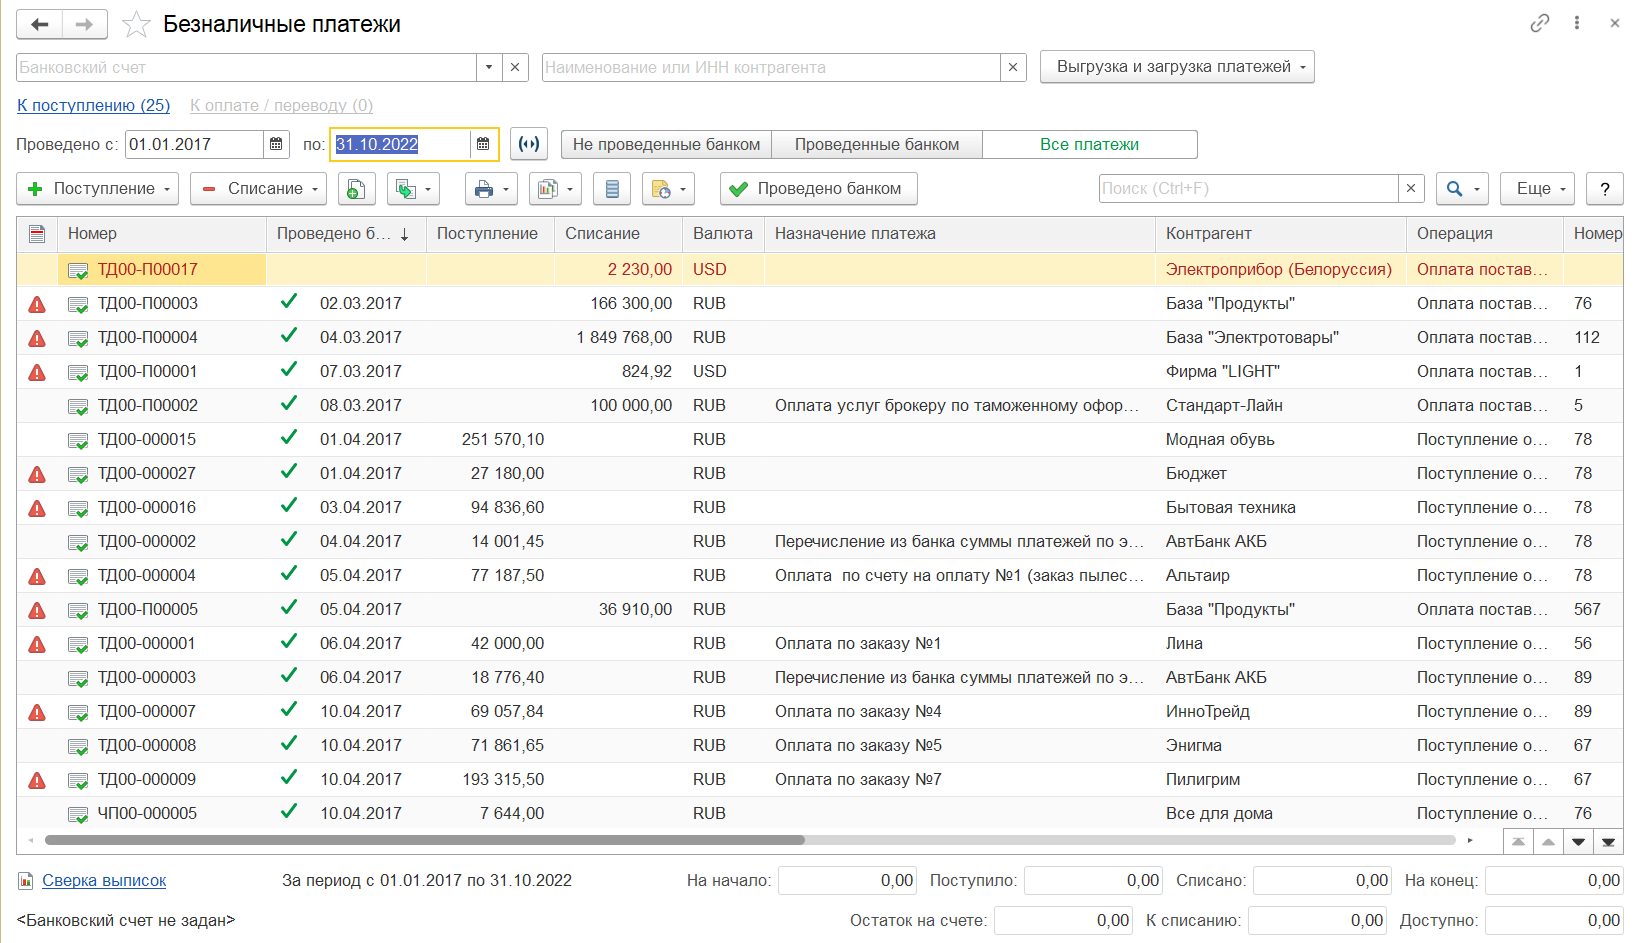
Task: Click the go back arrow
Action: 39,24
